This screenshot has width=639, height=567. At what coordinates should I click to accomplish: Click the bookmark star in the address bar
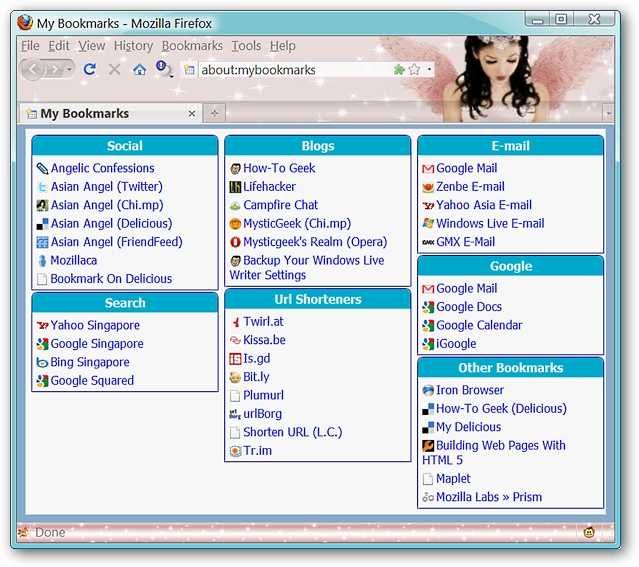pyautogui.click(x=414, y=70)
